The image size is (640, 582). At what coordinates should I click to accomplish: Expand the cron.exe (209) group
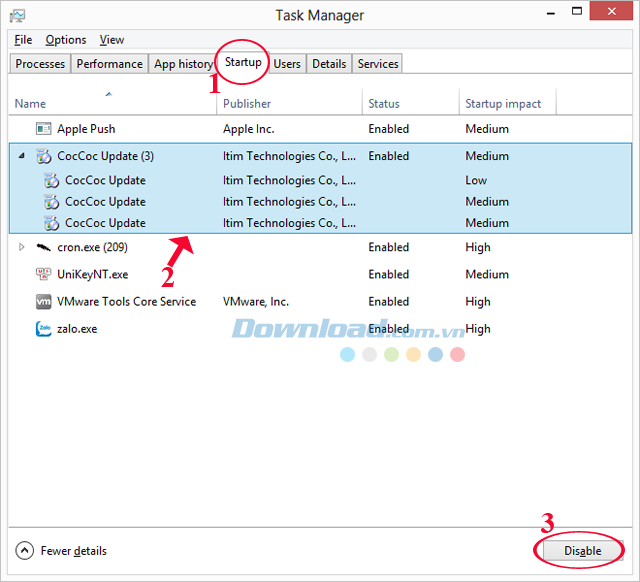pos(22,247)
